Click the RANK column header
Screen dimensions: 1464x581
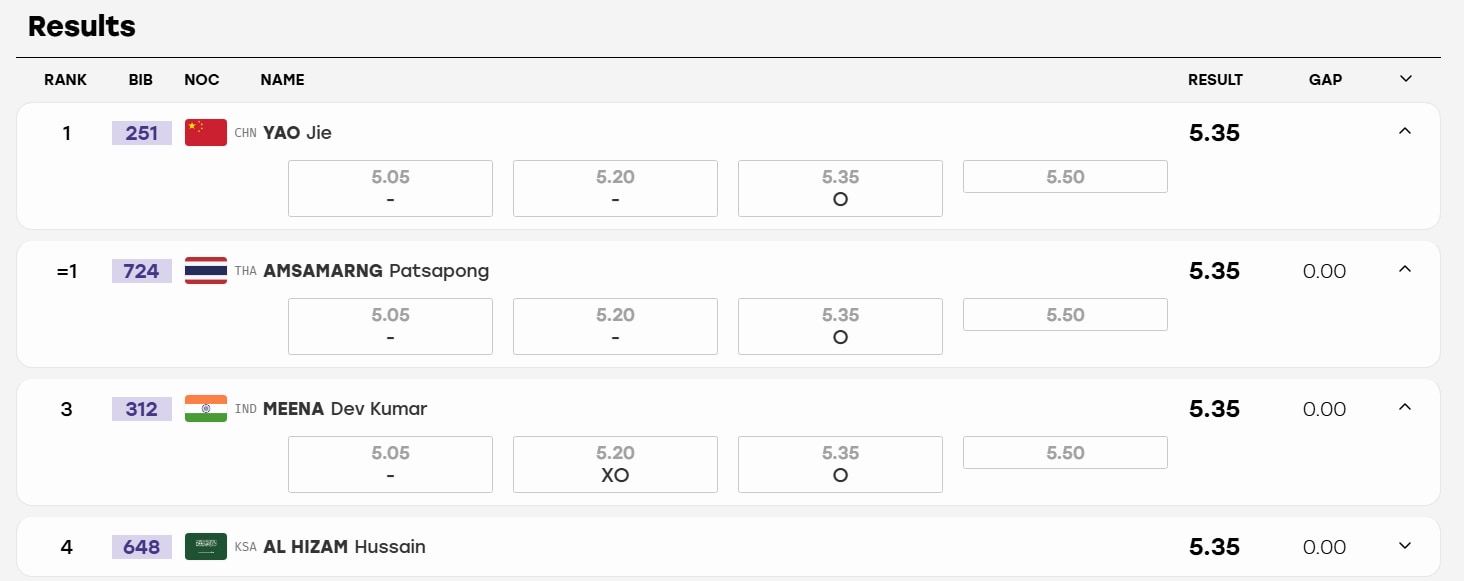(x=66, y=80)
